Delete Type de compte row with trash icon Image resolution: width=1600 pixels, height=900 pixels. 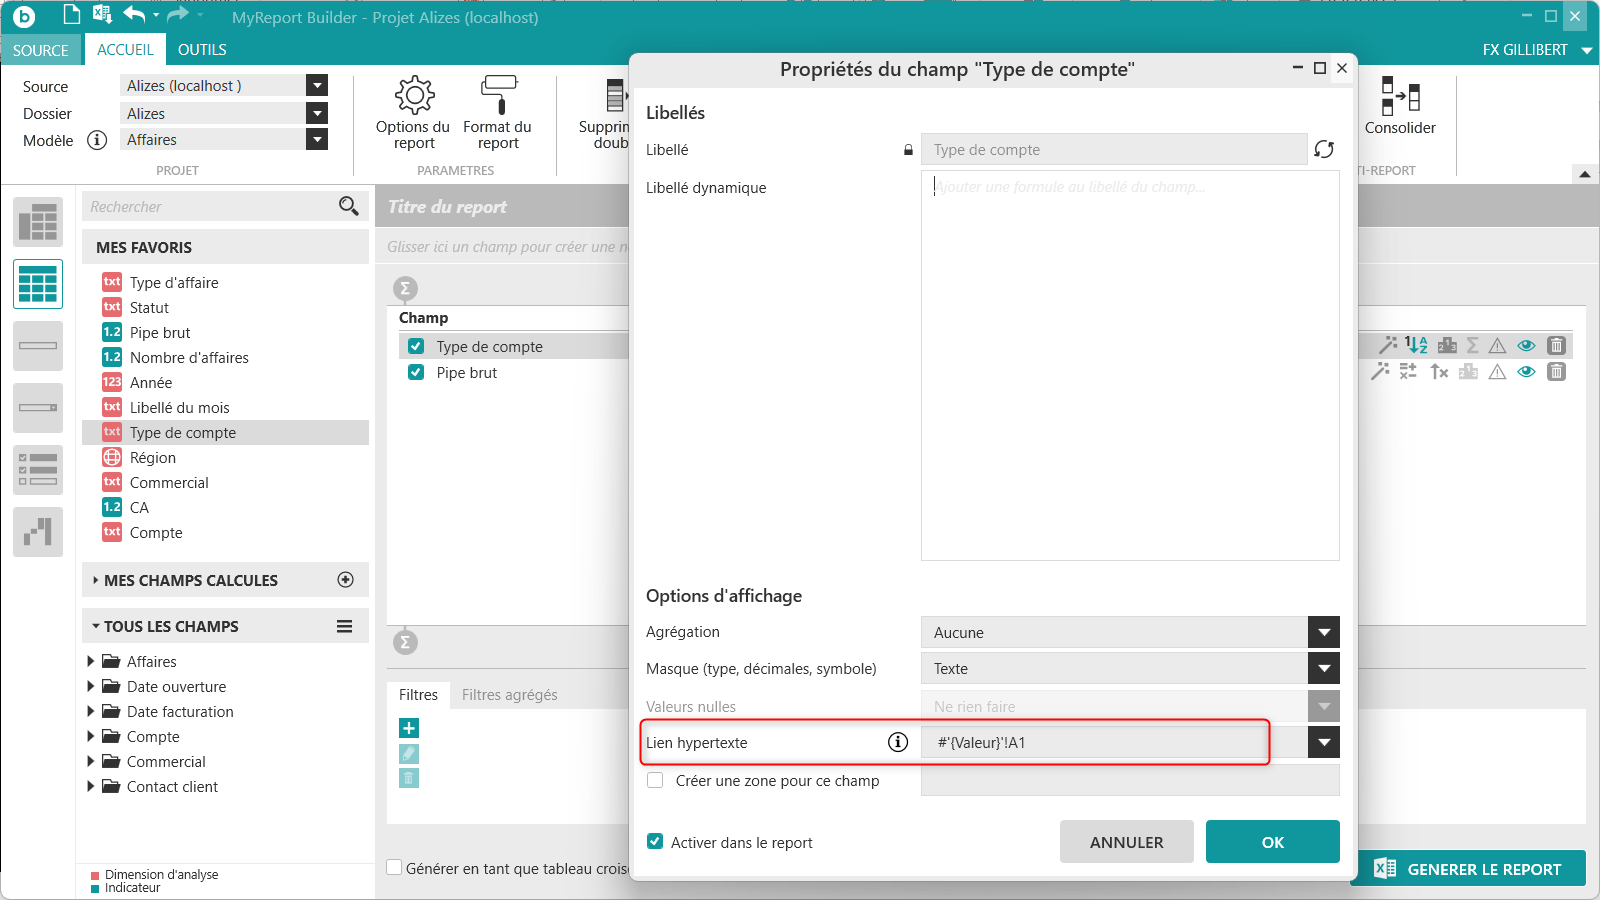(x=1556, y=346)
